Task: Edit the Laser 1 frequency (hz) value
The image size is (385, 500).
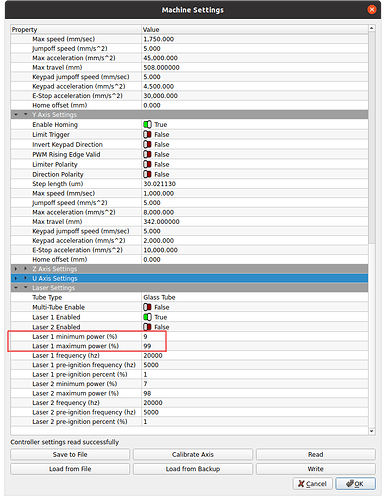Action: (153, 356)
